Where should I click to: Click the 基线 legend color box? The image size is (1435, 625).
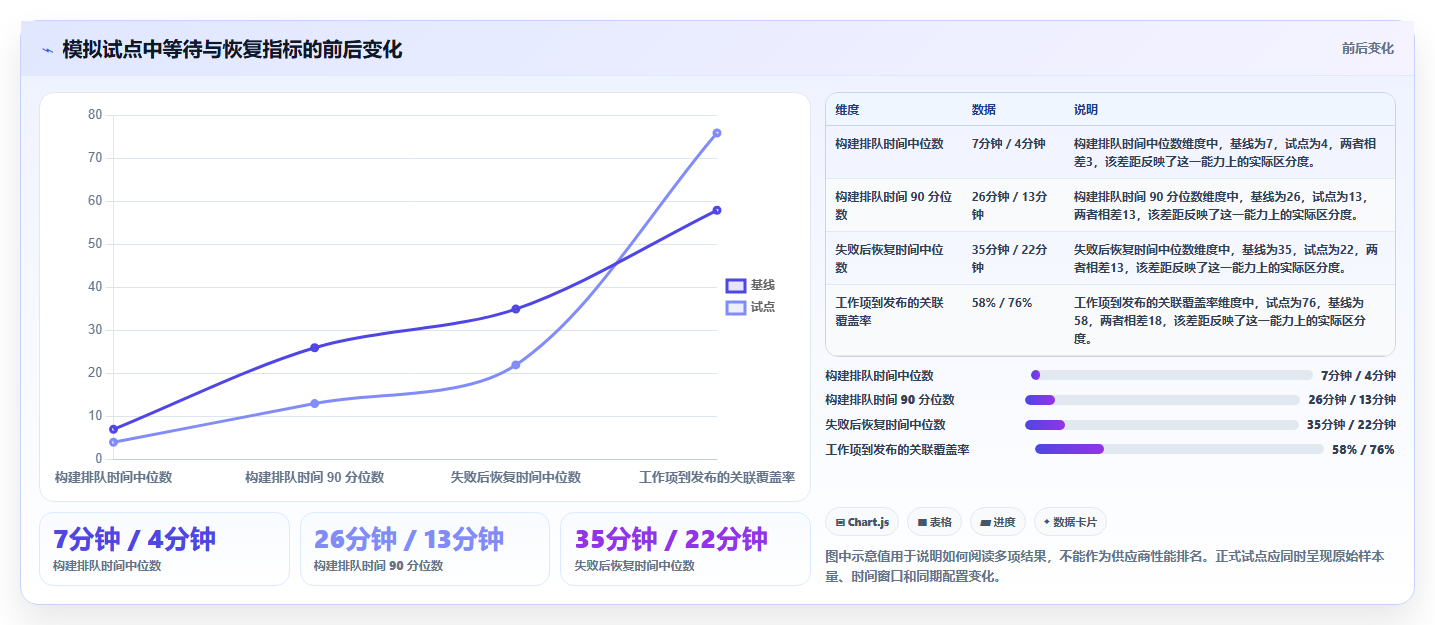(736, 285)
